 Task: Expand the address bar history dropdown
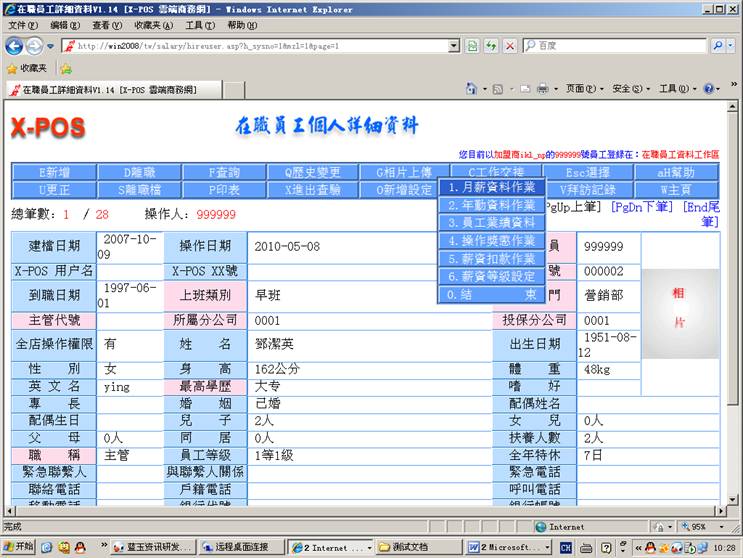pyautogui.click(x=455, y=46)
